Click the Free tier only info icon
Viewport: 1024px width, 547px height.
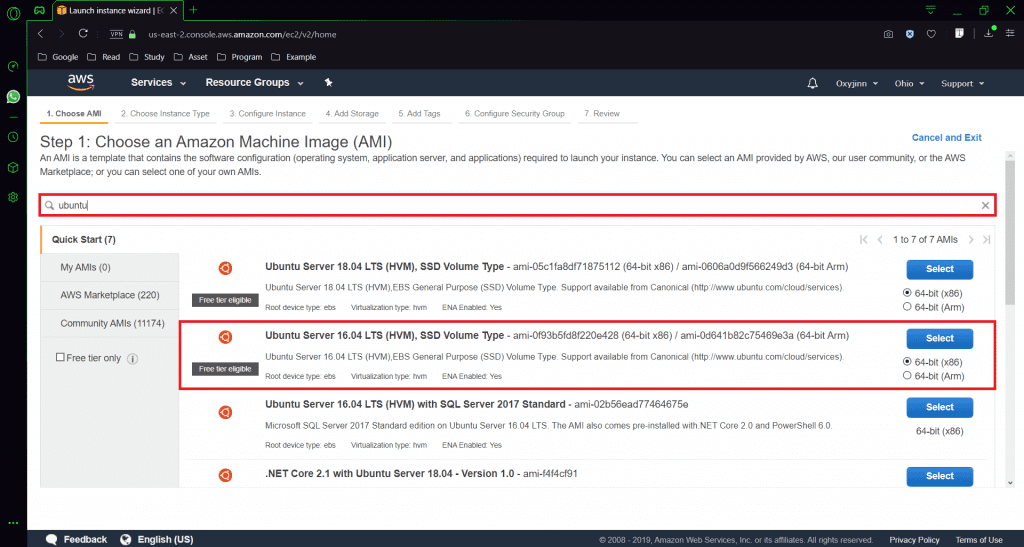(133, 358)
